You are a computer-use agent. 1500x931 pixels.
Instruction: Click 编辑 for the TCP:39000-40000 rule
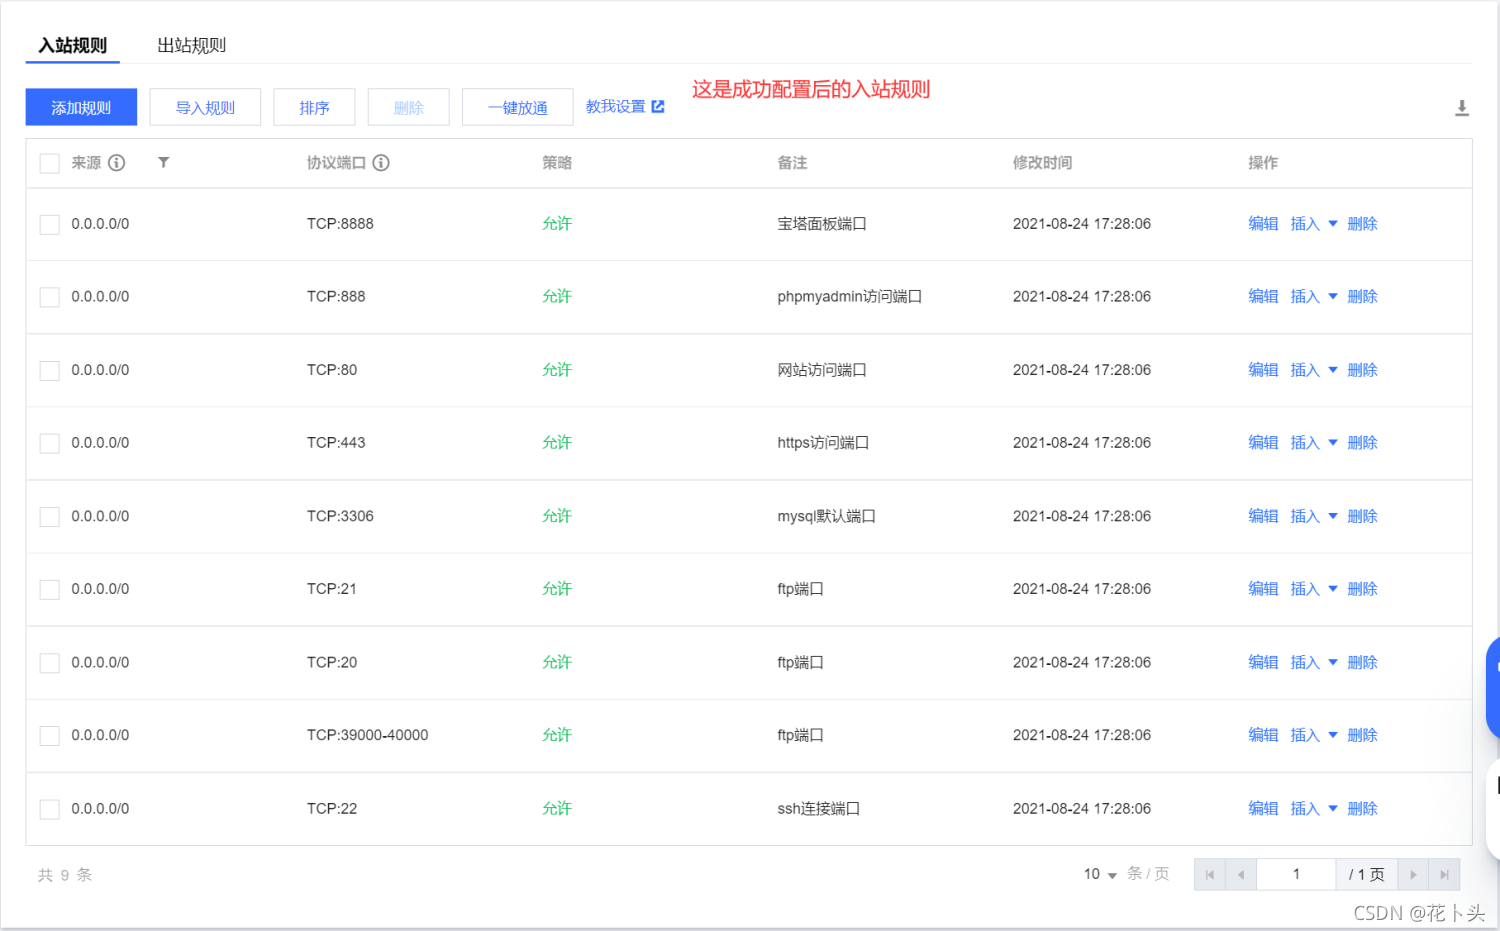pos(1263,735)
